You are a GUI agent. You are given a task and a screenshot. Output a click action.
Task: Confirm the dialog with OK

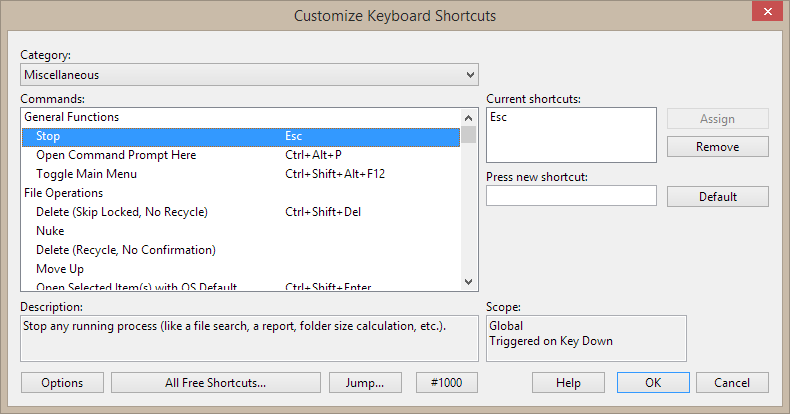tap(653, 383)
